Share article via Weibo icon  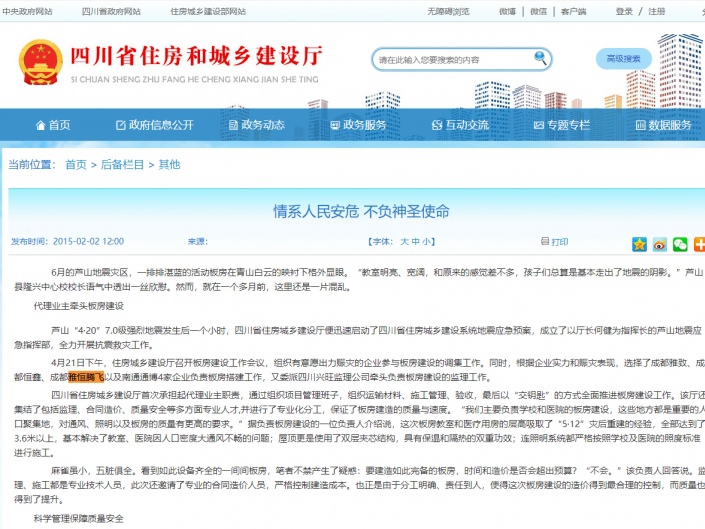tap(660, 244)
